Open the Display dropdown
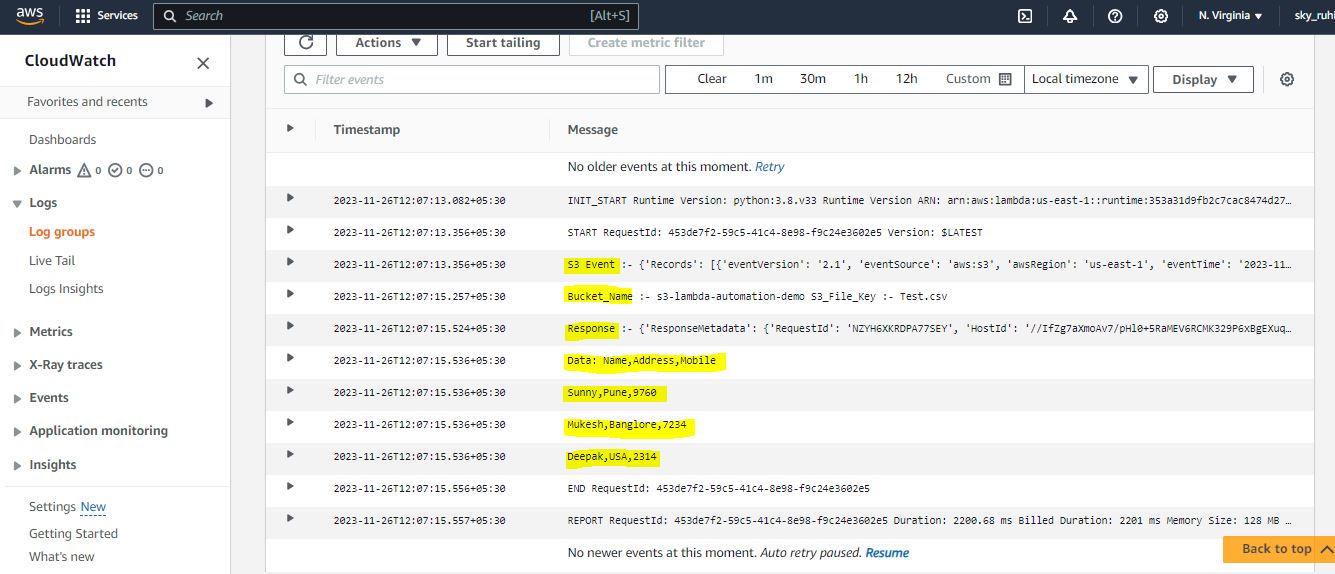The height and width of the screenshot is (574, 1335). (x=1204, y=80)
